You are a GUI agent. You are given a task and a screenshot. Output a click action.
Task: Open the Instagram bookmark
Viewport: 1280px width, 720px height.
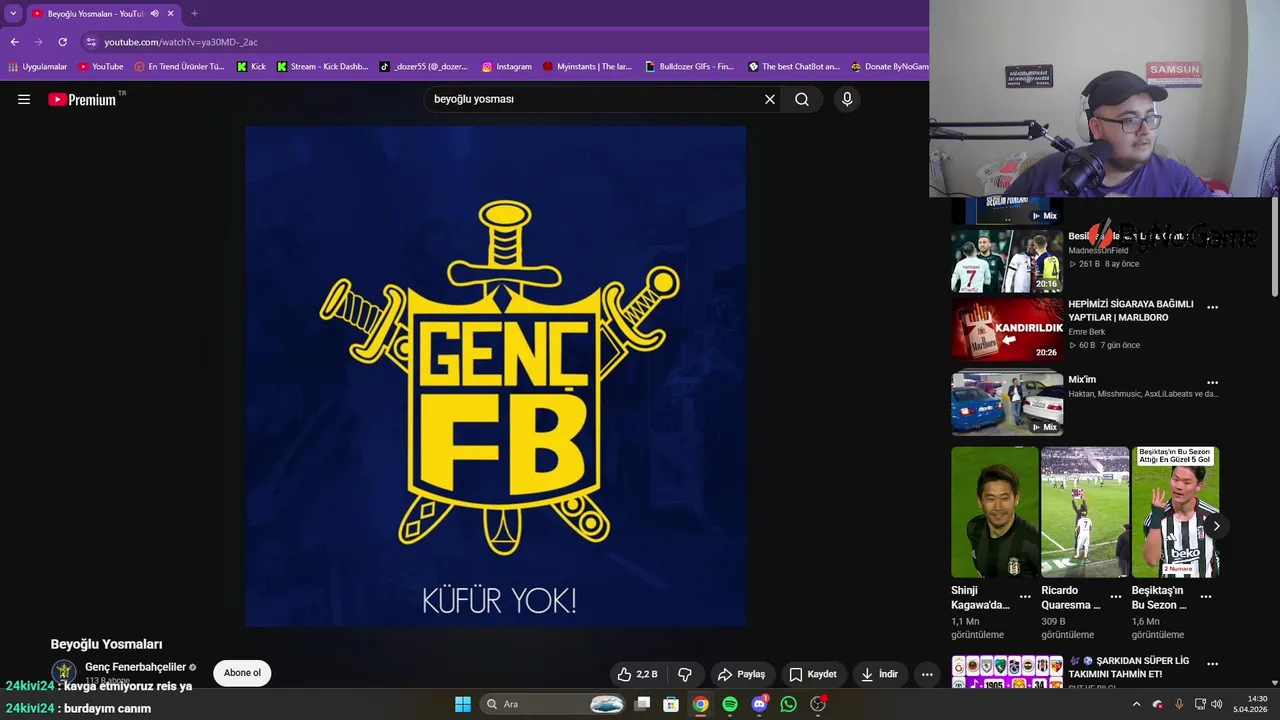click(507, 67)
